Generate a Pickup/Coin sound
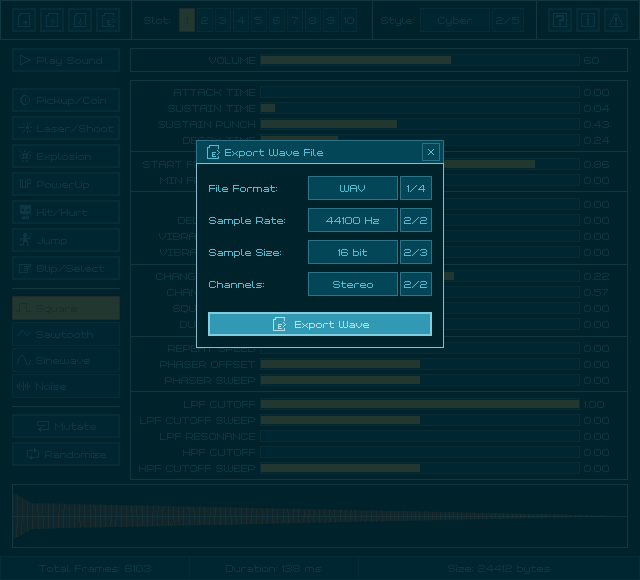 tap(66, 100)
